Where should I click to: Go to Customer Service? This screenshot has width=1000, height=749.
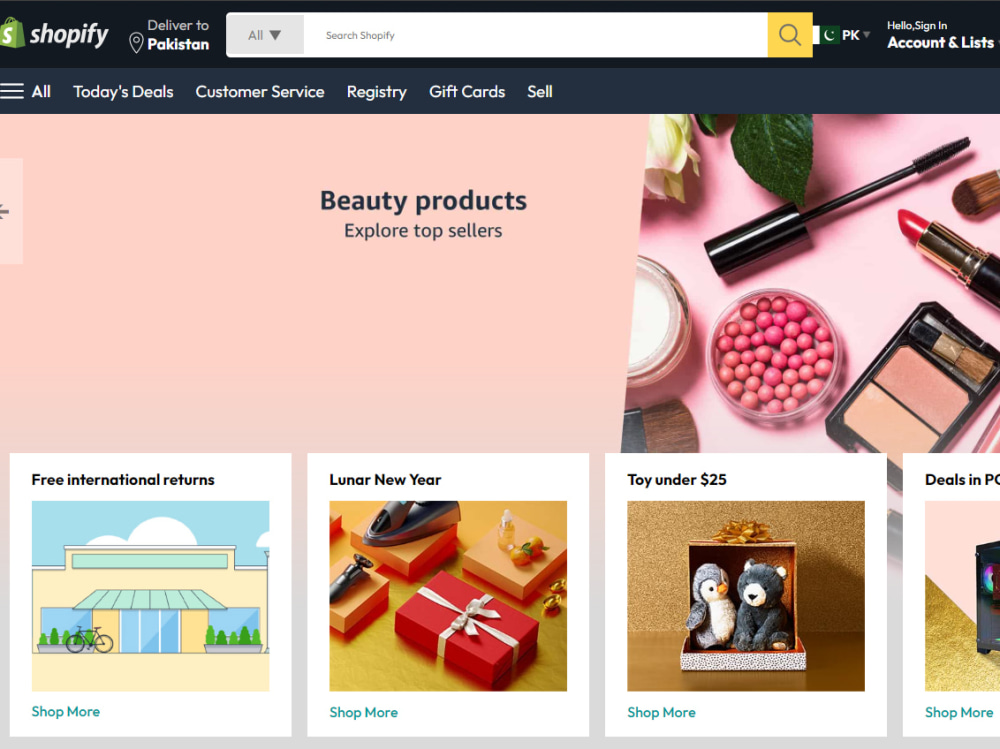[260, 92]
